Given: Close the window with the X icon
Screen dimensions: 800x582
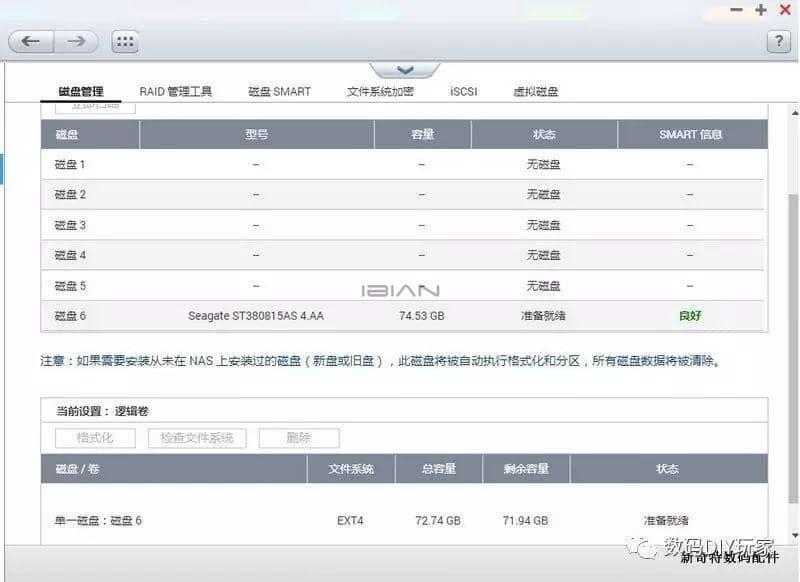Looking at the screenshot, I should pos(783,10).
